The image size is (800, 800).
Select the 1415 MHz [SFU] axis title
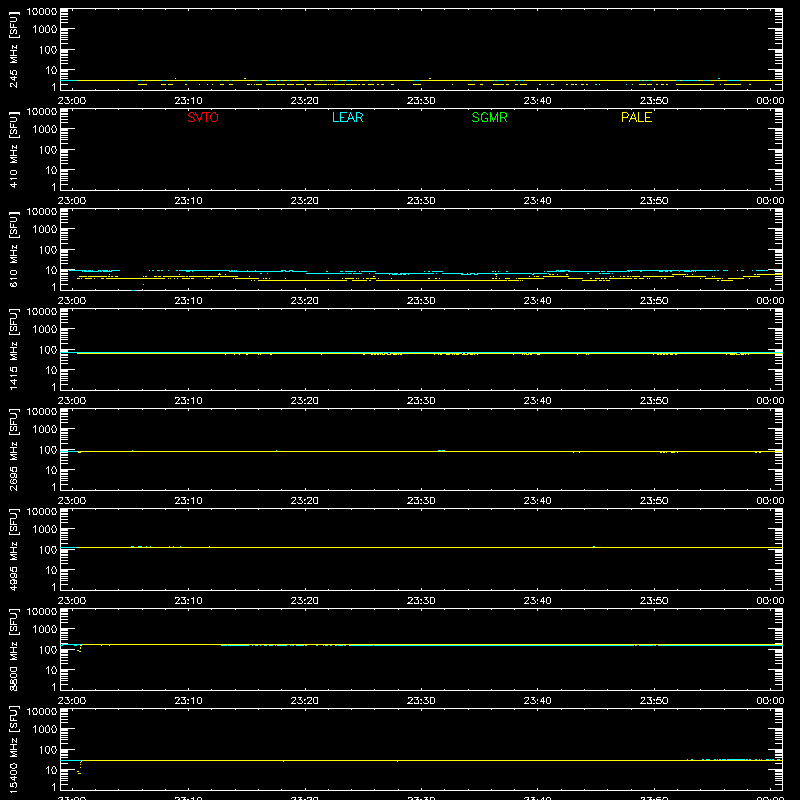[14, 349]
